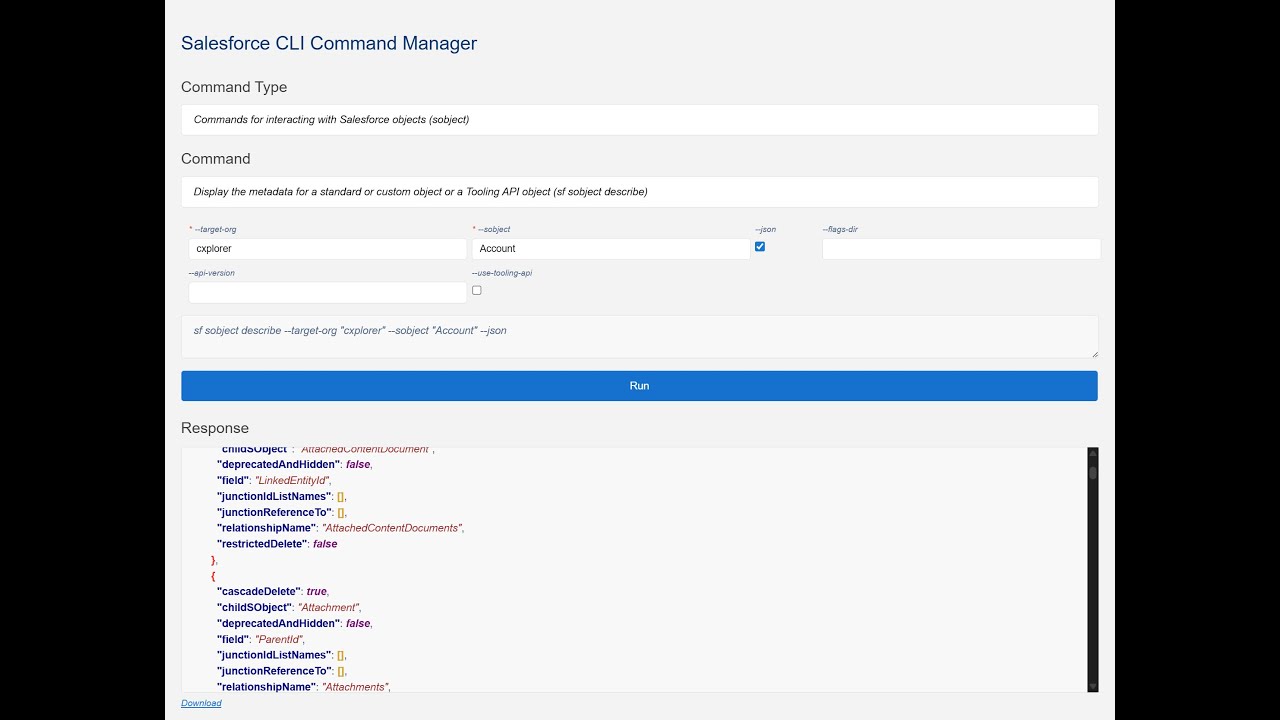The image size is (1280, 720).
Task: Open the Command Type dropdown
Action: pyautogui.click(x=639, y=120)
